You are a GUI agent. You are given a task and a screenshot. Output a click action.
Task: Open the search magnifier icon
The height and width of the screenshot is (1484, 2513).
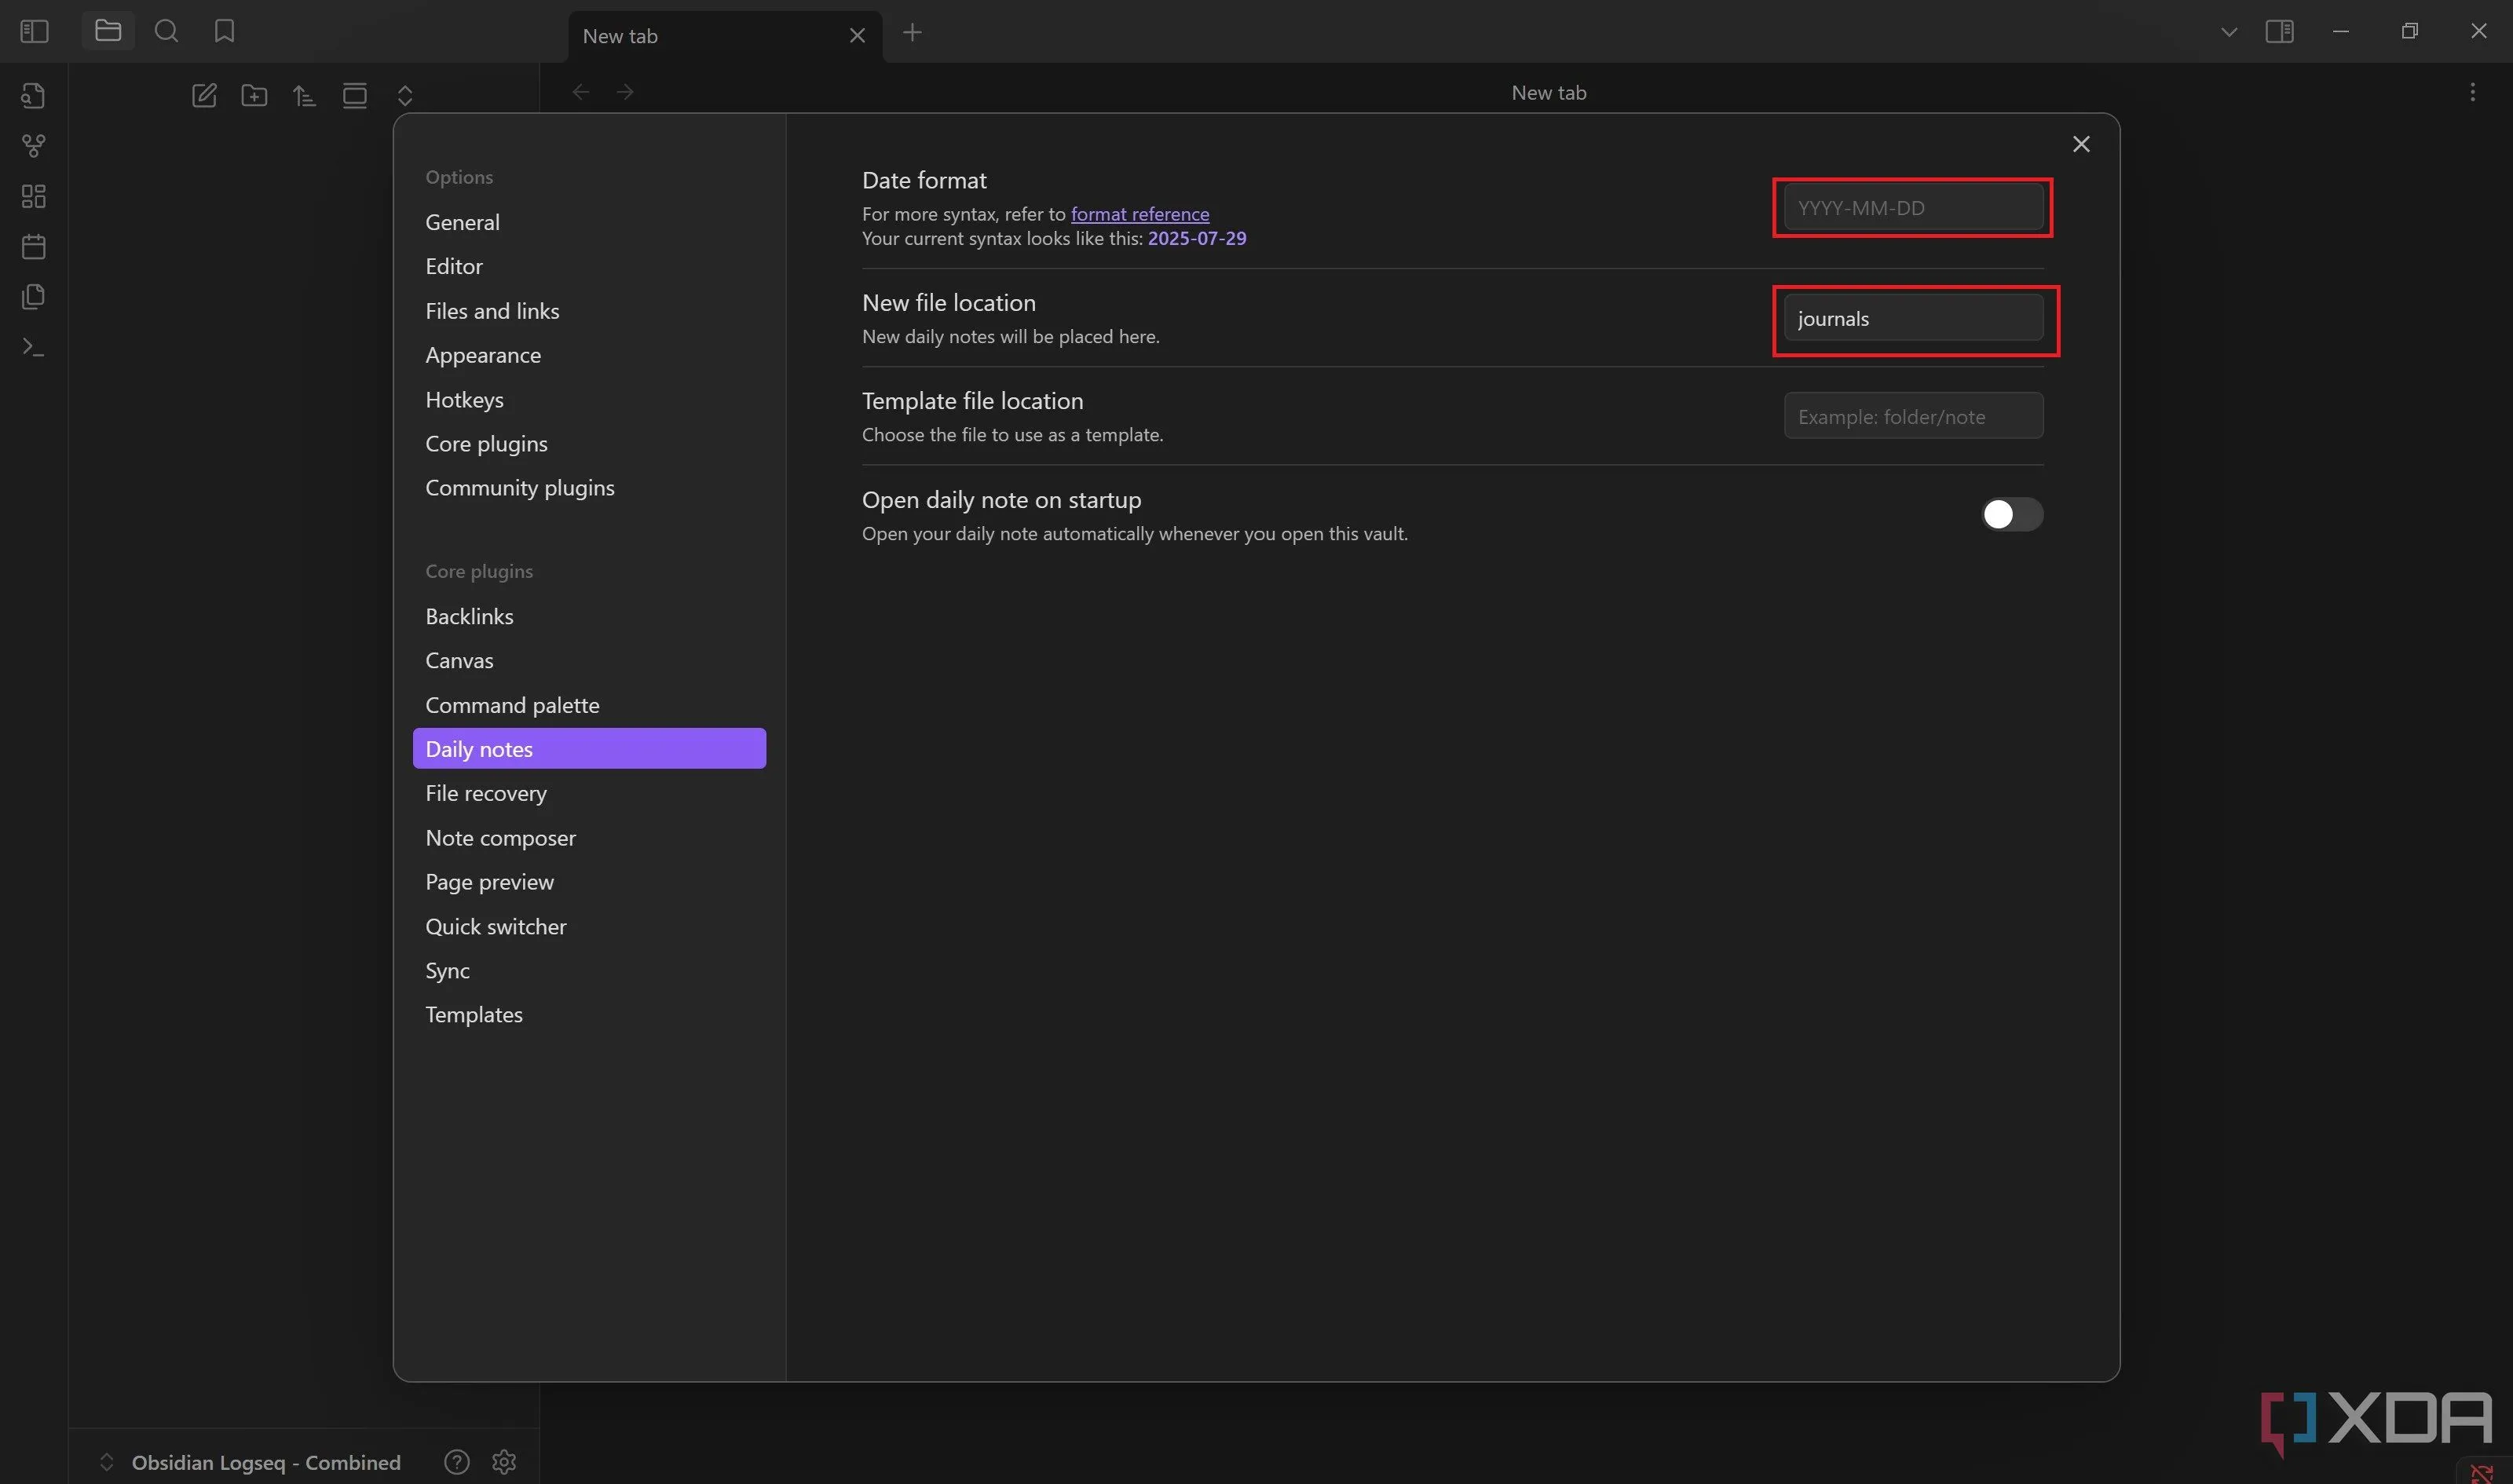[166, 31]
